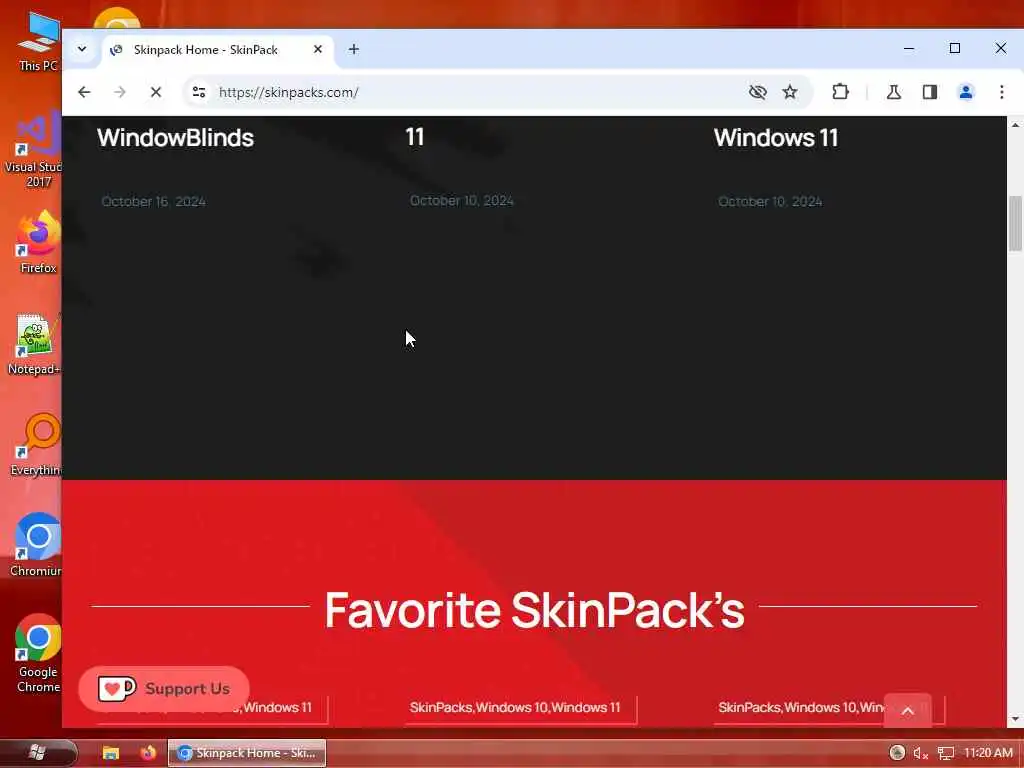Open File Explorer from the taskbar
This screenshot has width=1024, height=768.
pos(111,753)
